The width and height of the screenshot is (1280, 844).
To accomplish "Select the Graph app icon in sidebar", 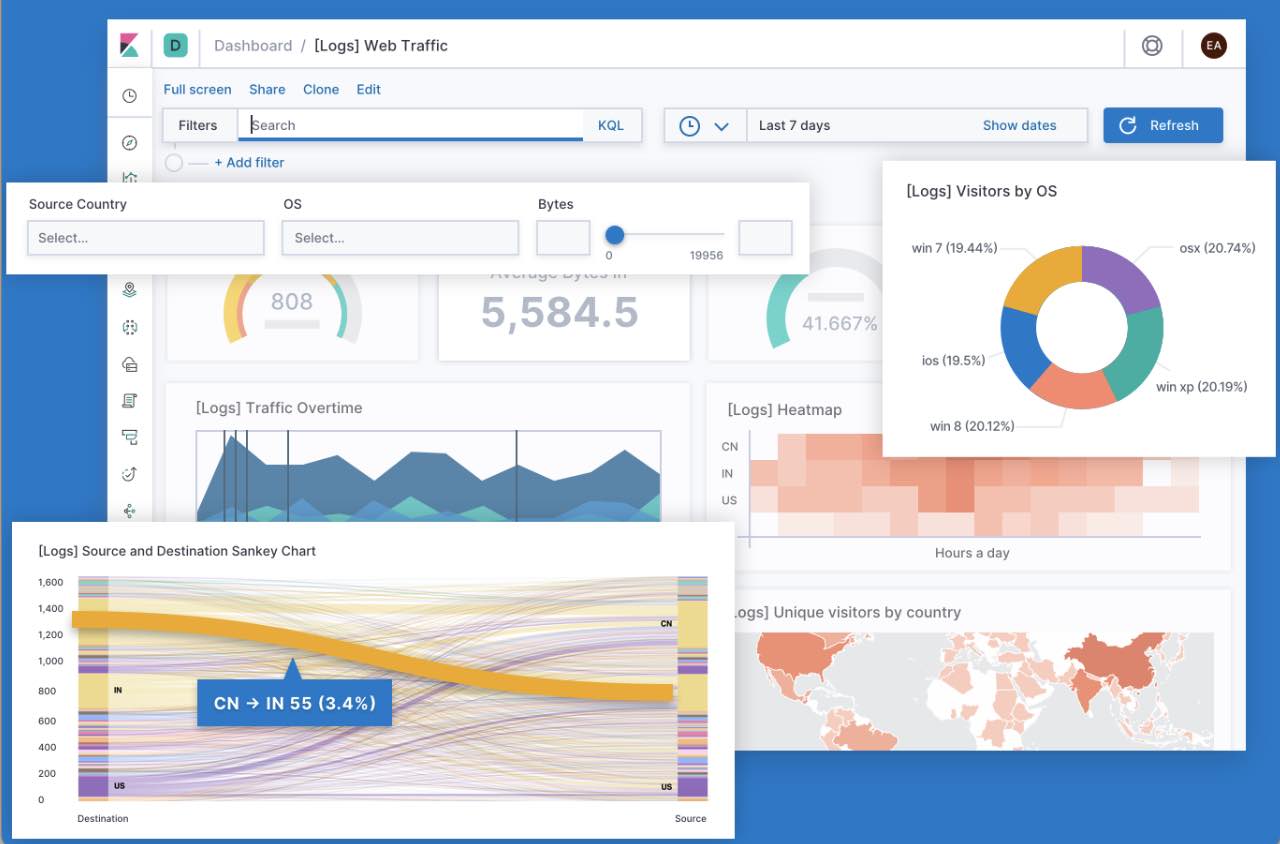I will [129, 510].
